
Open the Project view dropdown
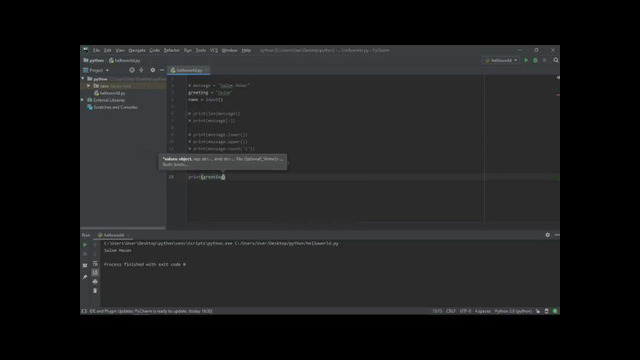tap(96, 70)
